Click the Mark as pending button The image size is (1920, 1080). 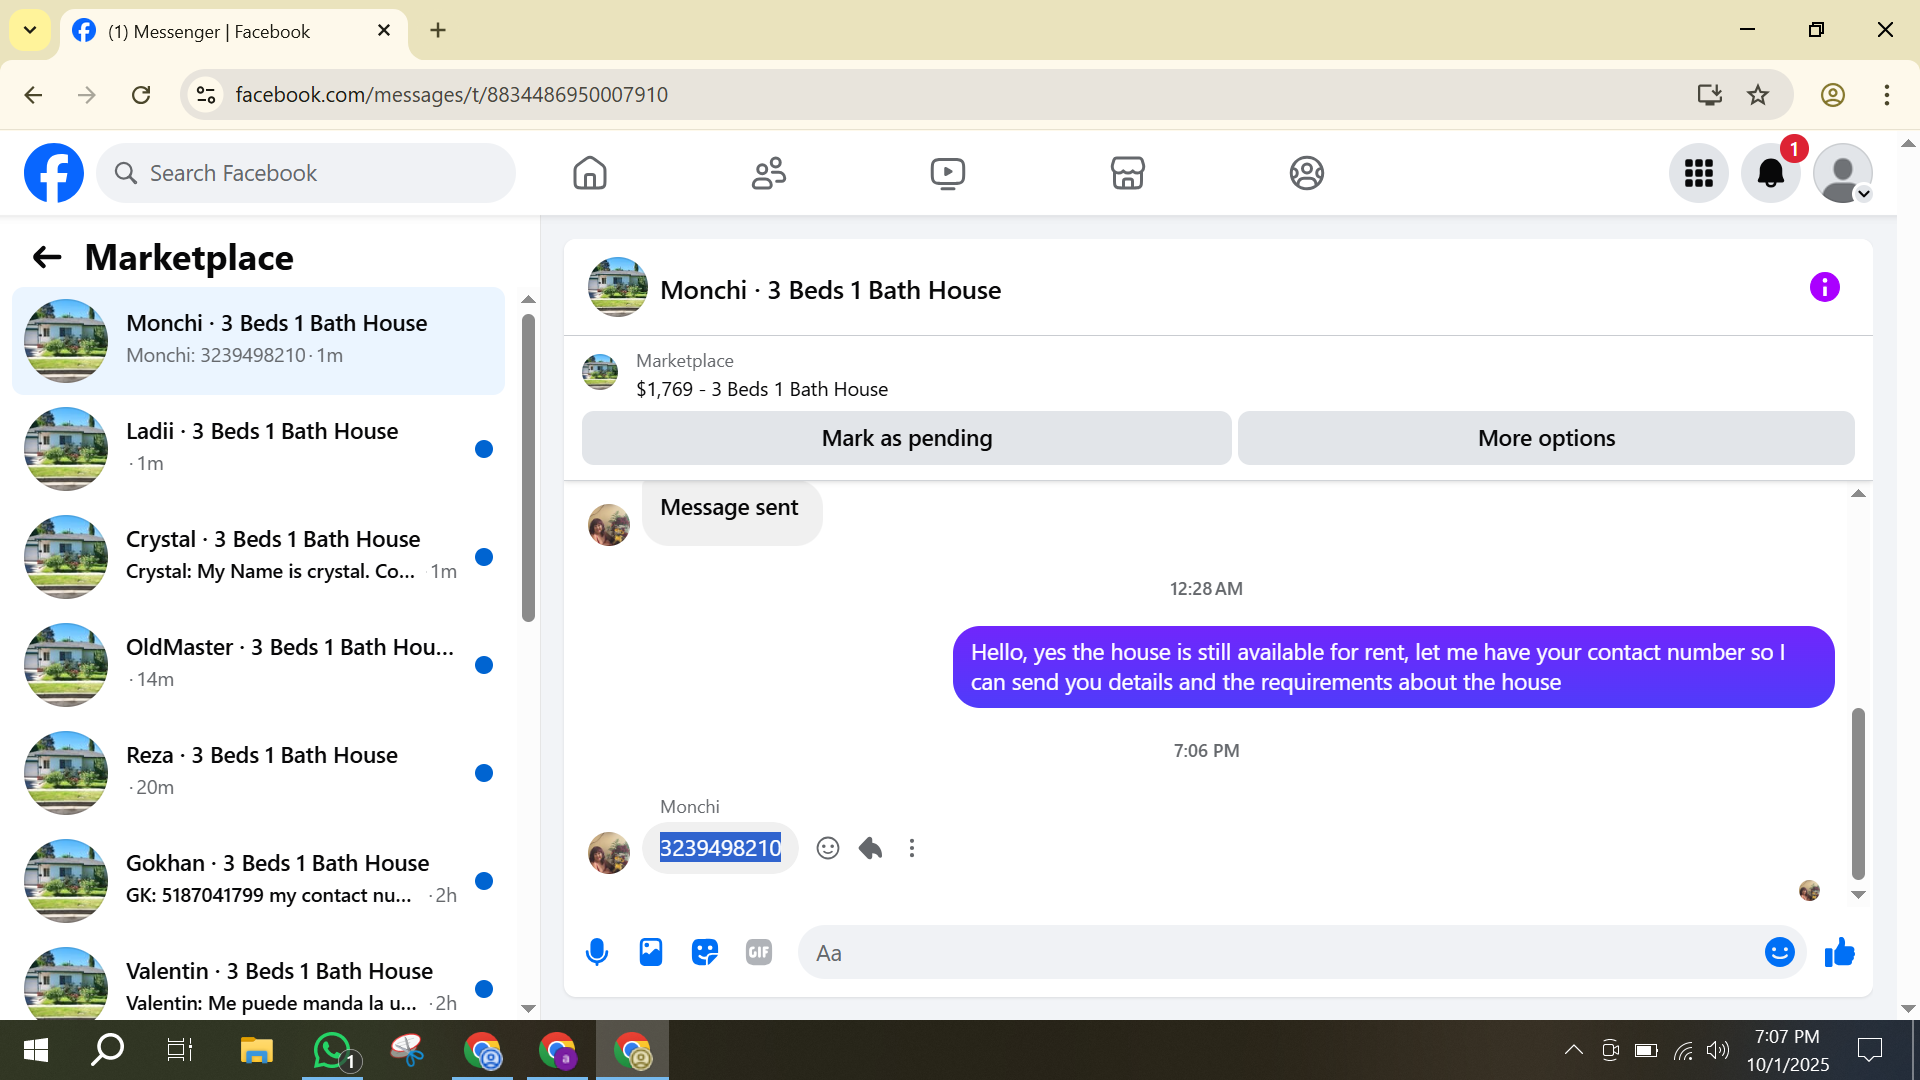tap(907, 438)
